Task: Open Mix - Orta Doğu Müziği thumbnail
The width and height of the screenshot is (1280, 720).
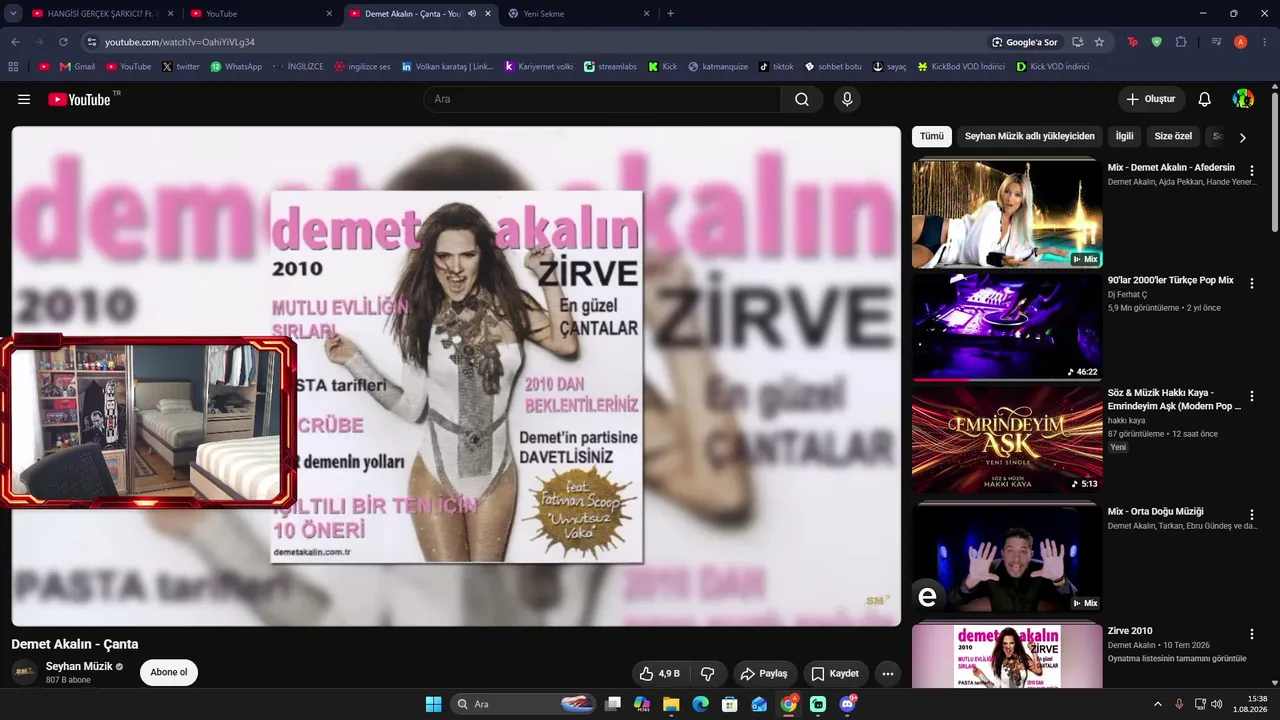Action: [x=1007, y=558]
